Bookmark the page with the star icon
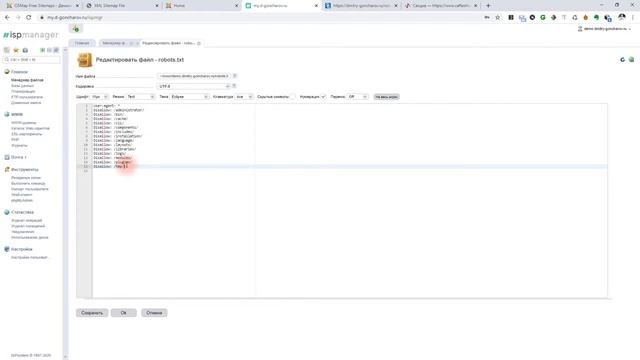Screen dimensions: 640x360 (498, 18)
